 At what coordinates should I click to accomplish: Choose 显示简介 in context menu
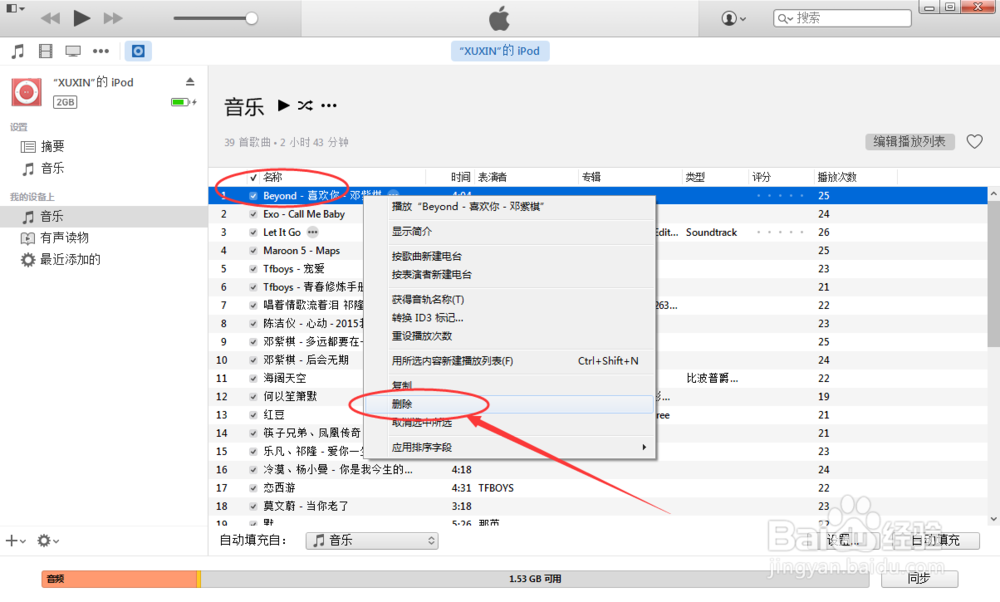[x=509, y=231]
